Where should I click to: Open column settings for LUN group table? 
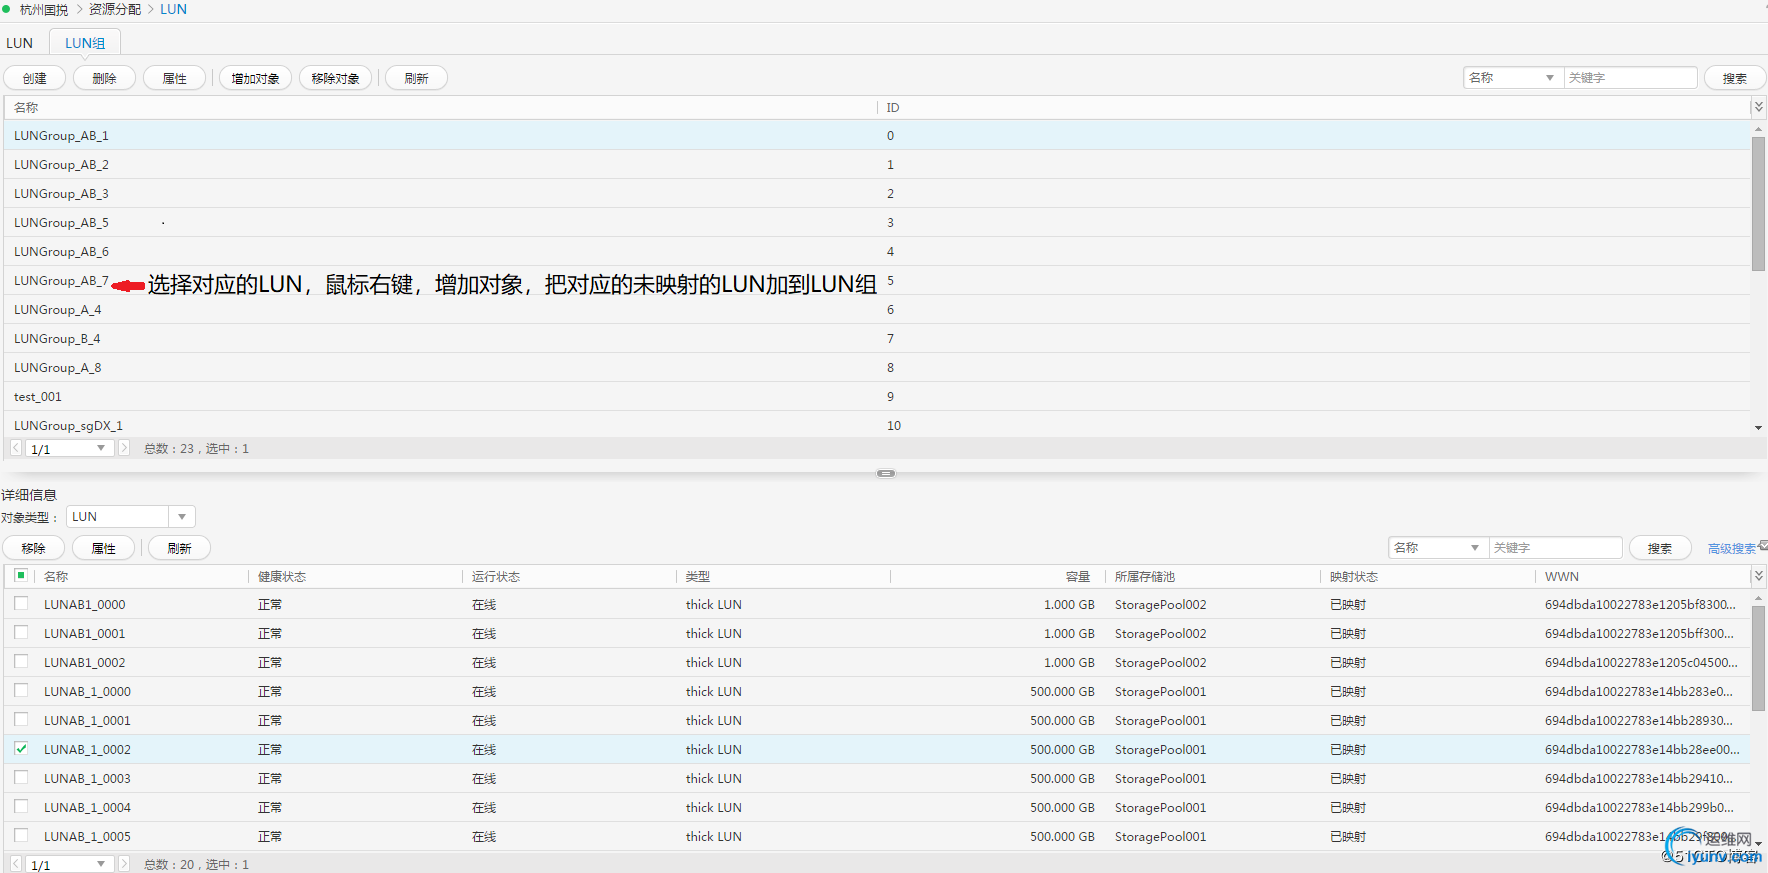tap(1758, 107)
